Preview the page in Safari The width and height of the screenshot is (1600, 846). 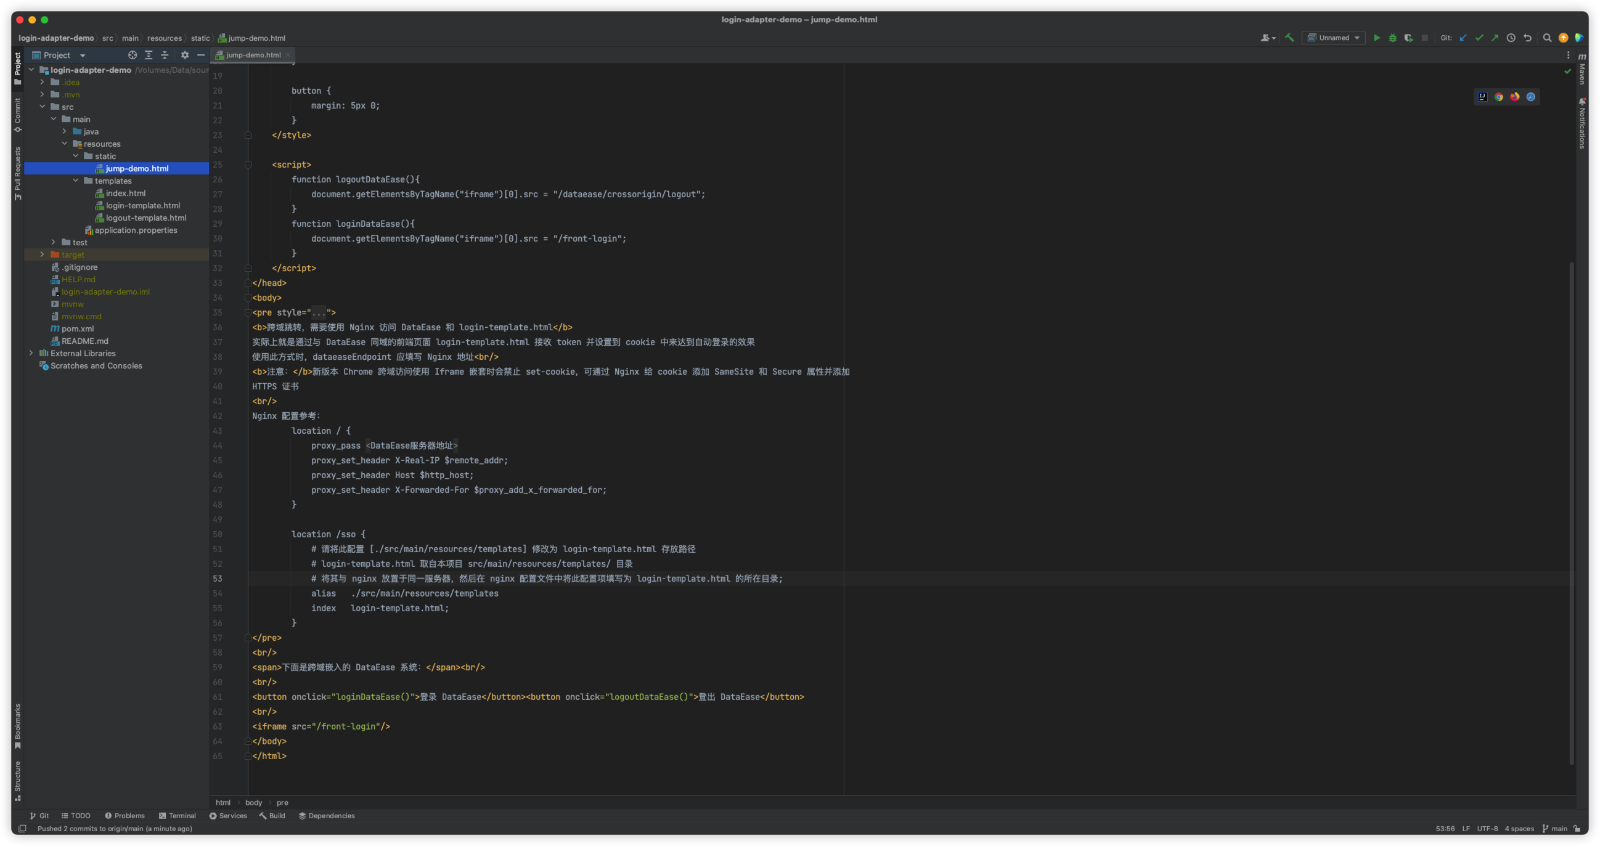click(1531, 97)
